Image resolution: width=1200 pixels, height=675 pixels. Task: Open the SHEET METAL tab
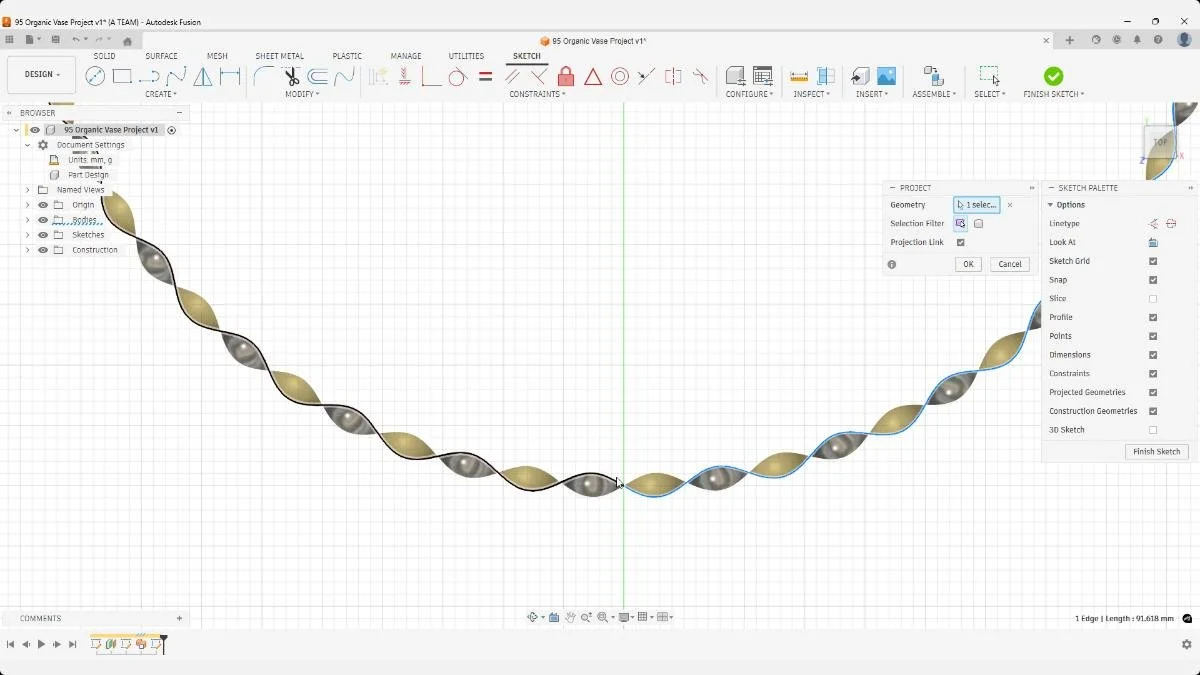click(279, 56)
